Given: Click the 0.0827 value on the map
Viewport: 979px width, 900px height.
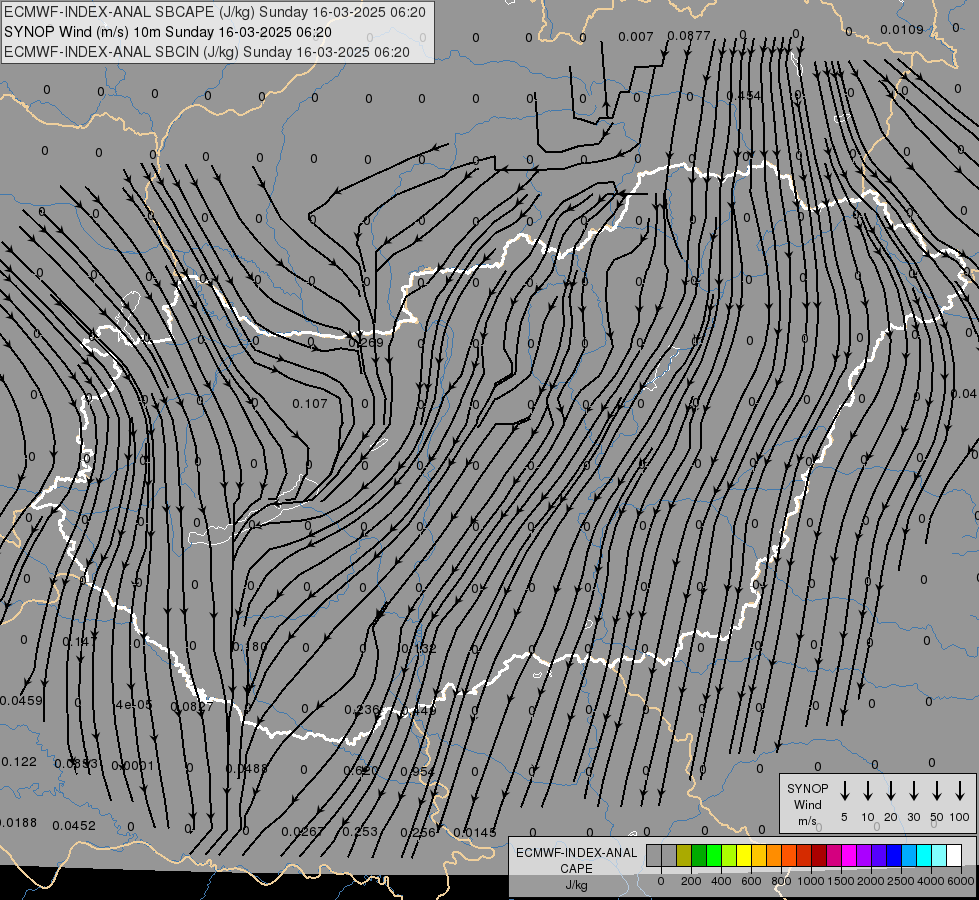Looking at the screenshot, I should click(192, 706).
